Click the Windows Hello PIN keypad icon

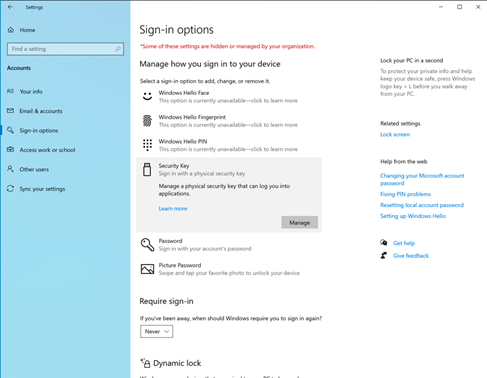147,145
